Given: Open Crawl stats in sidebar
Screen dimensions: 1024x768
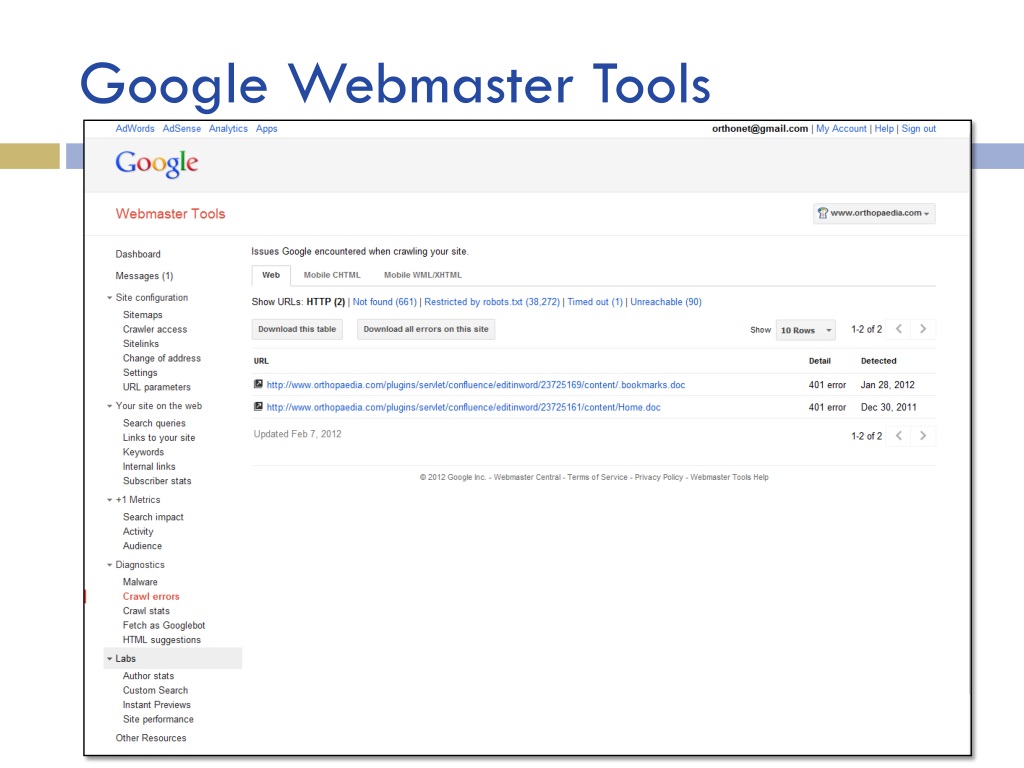Looking at the screenshot, I should pos(146,611).
